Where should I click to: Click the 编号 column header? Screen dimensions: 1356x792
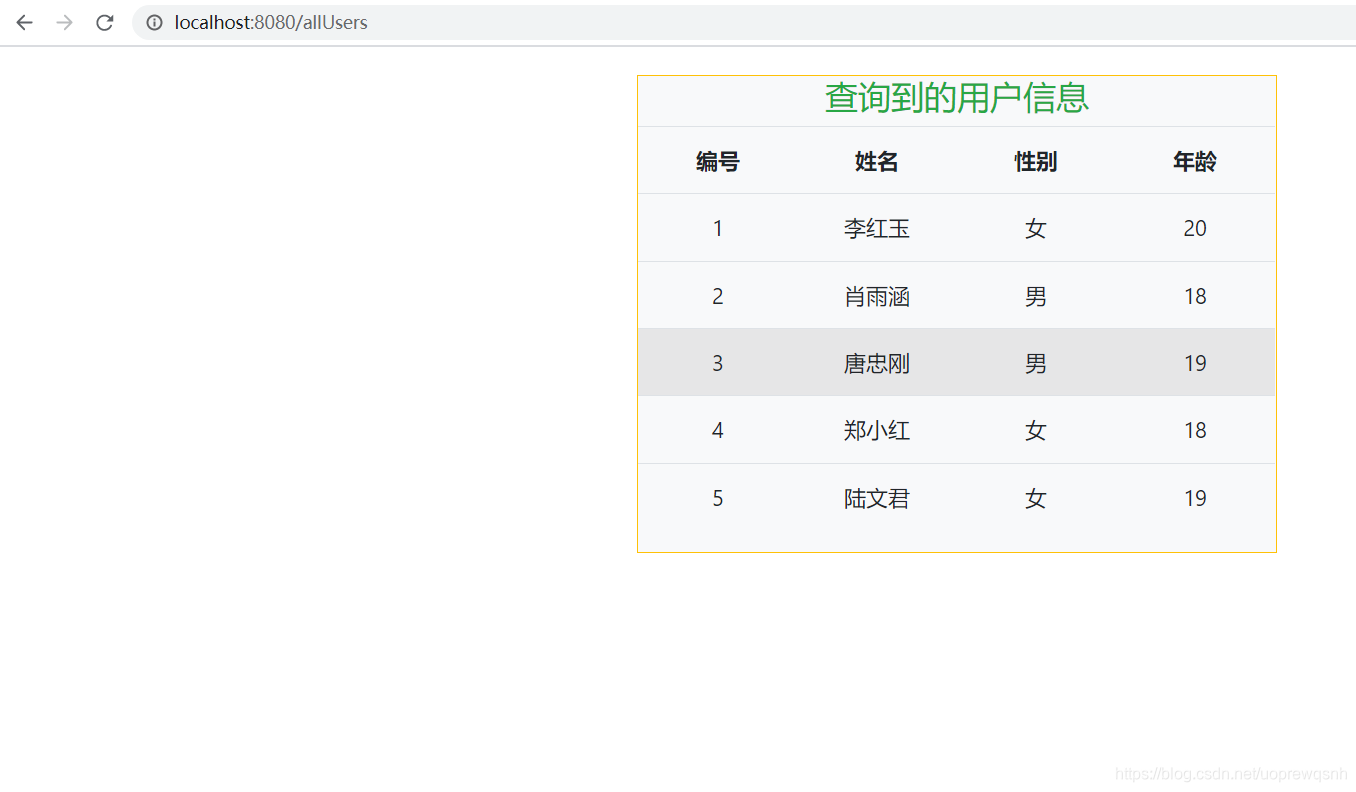coord(718,161)
